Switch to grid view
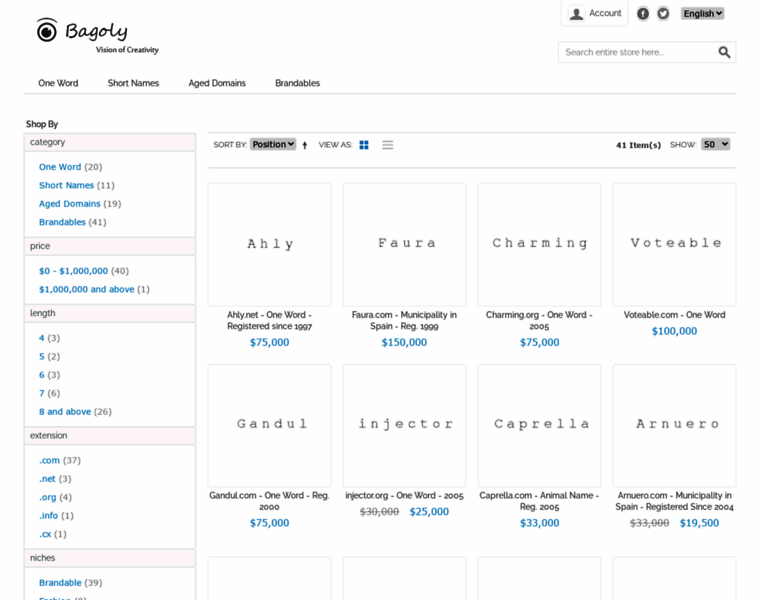760x600 pixels. [x=364, y=145]
